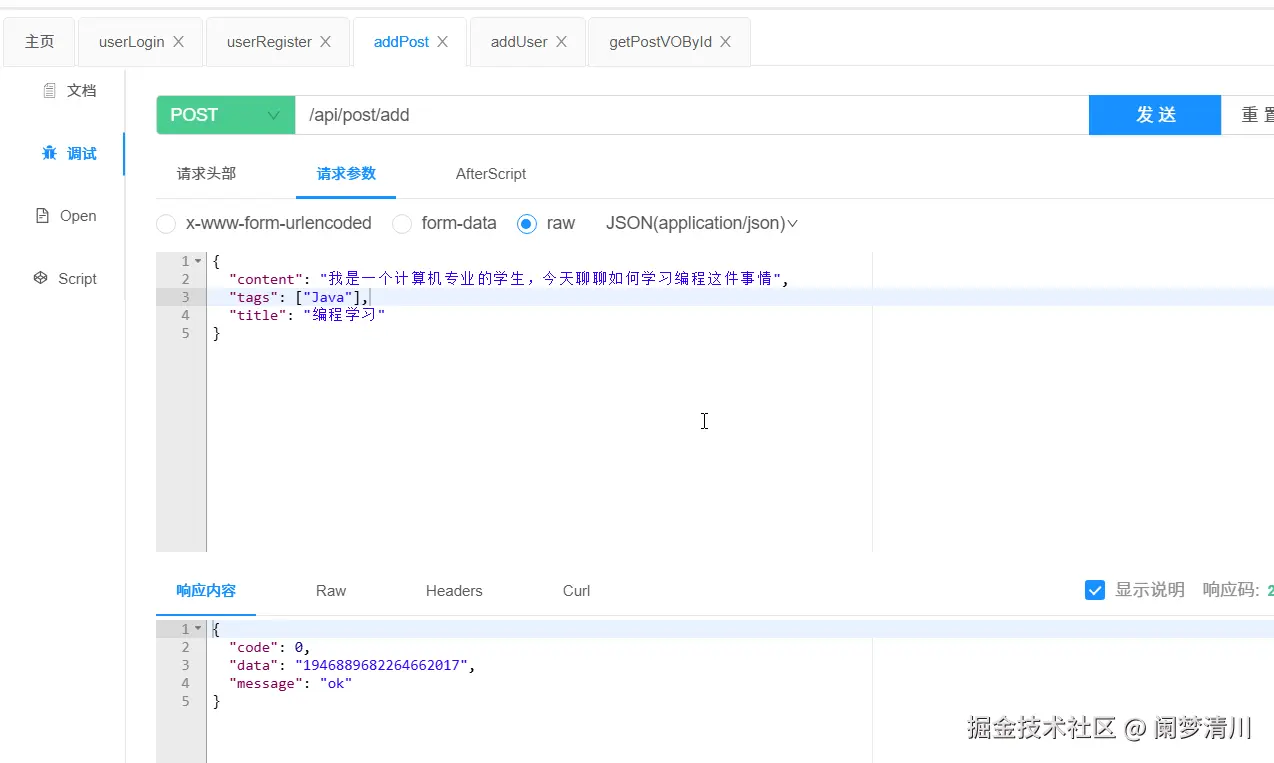
Task: Close the userRegister tab
Action: (x=325, y=42)
